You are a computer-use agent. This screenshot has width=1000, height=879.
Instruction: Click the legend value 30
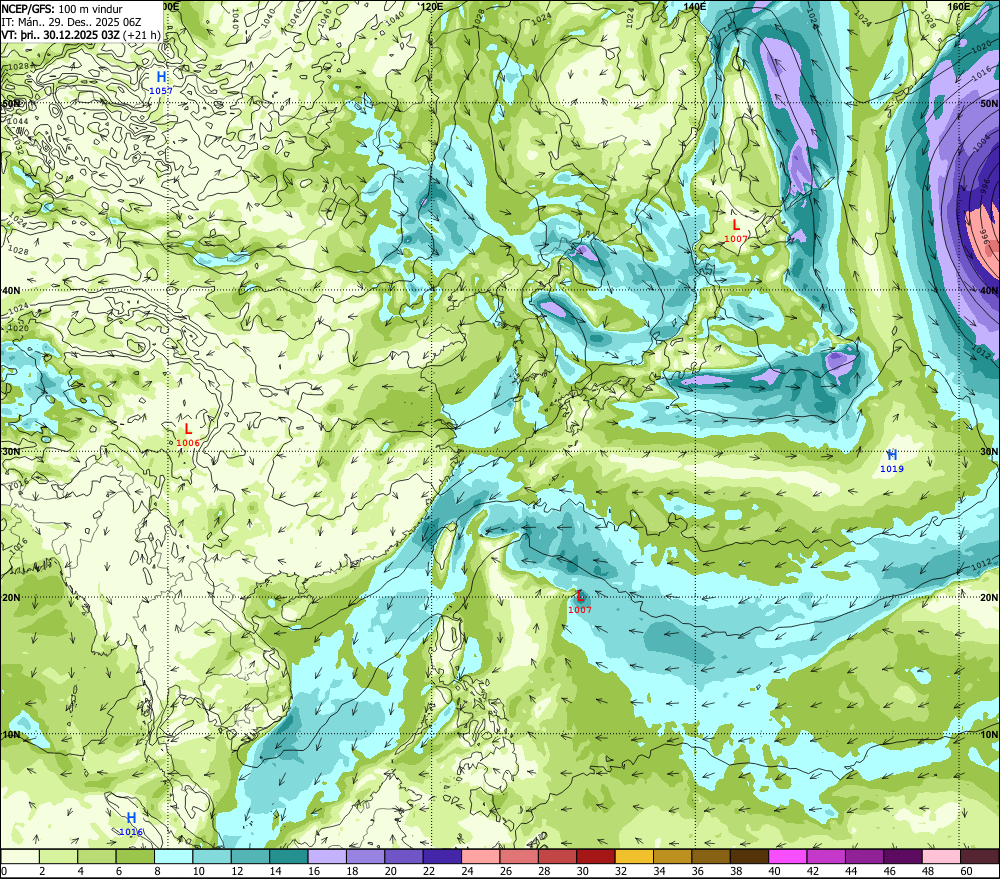pyautogui.click(x=582, y=871)
